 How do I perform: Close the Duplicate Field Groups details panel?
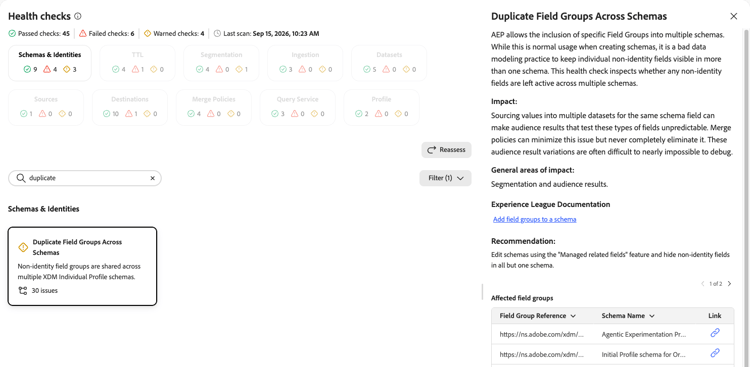tap(734, 16)
